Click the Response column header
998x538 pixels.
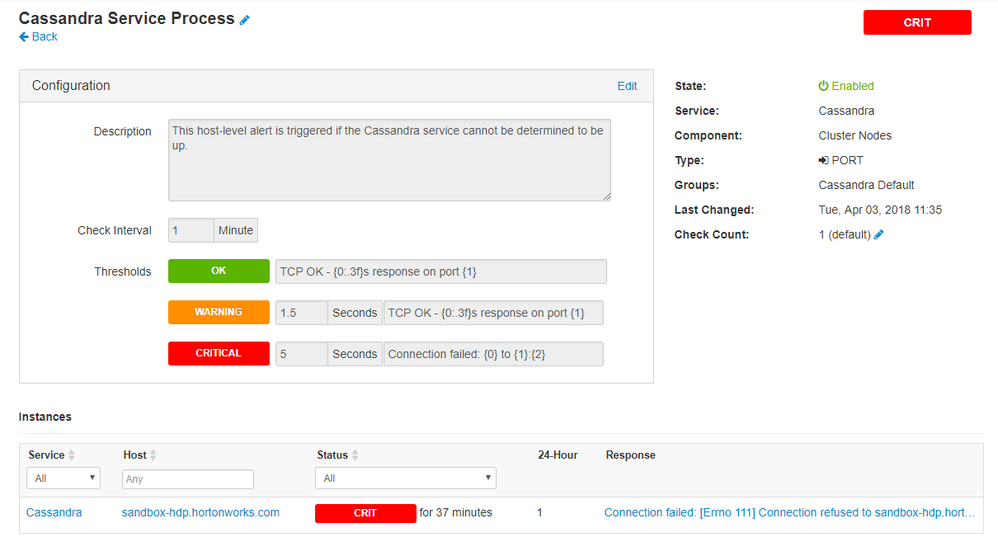pos(631,455)
